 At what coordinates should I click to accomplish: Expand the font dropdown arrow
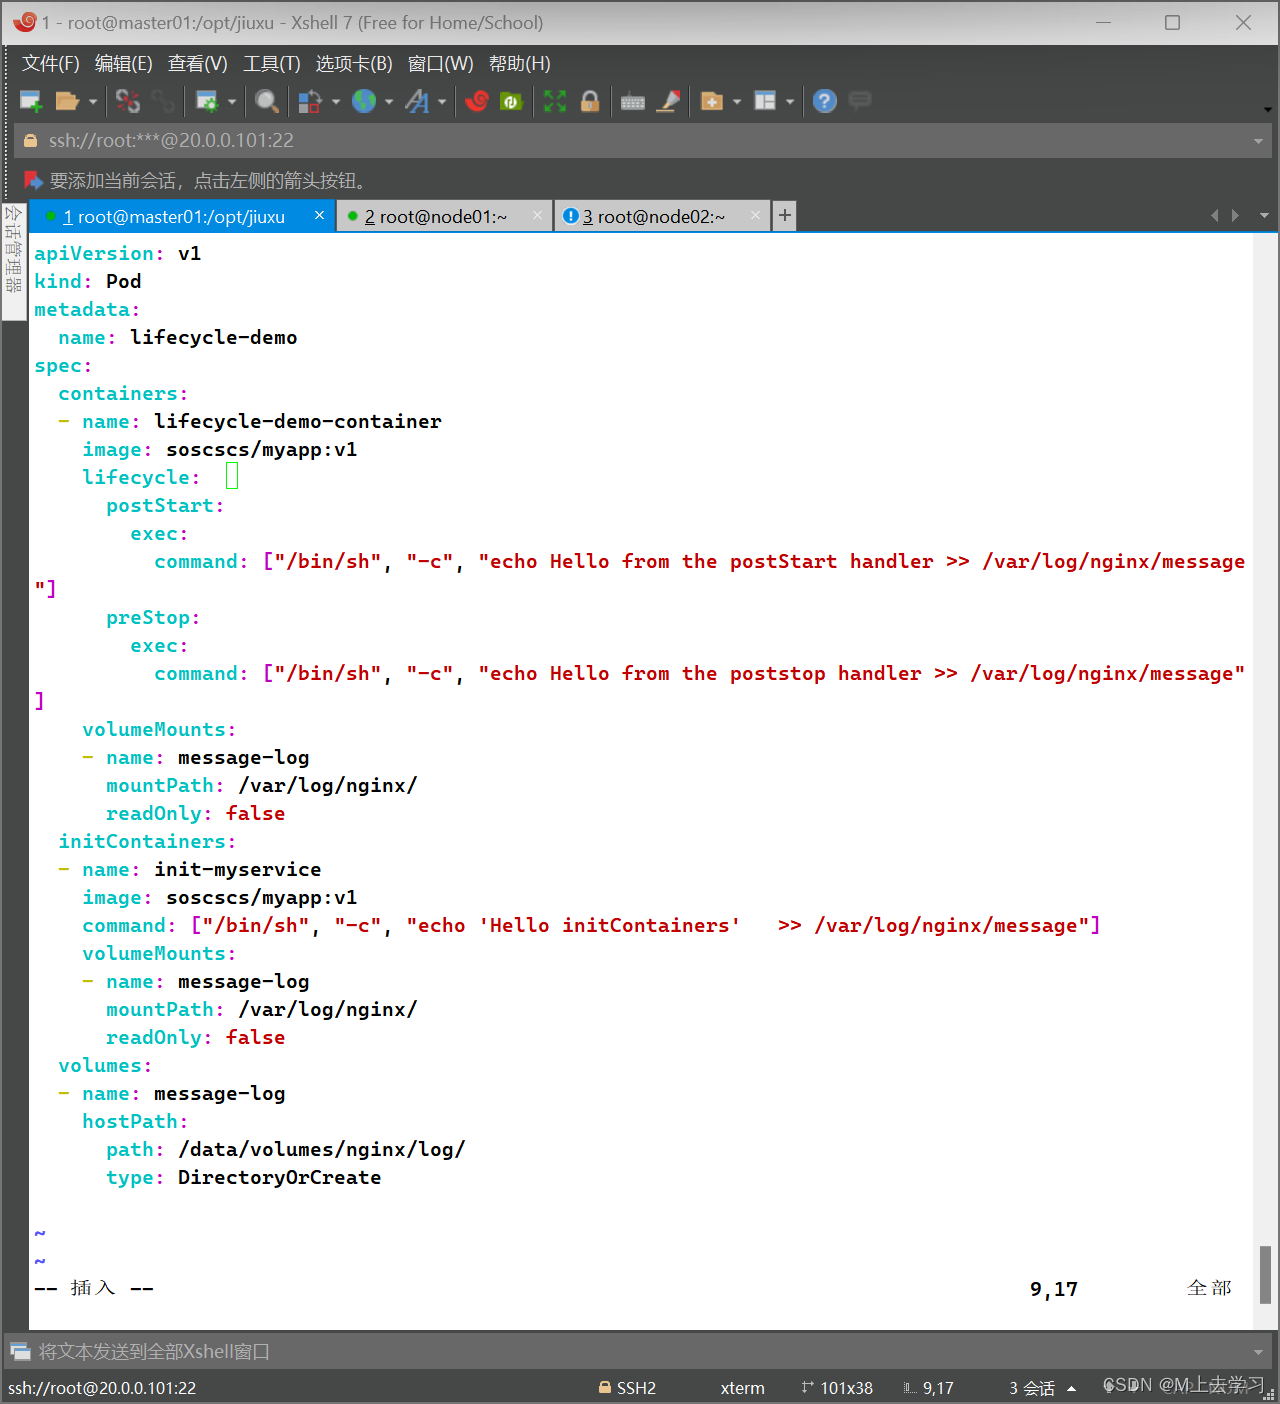(x=442, y=102)
